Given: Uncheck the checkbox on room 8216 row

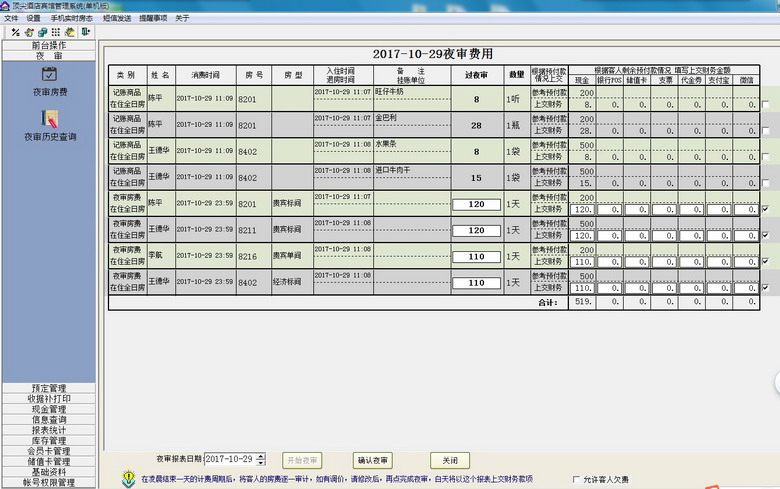Looking at the screenshot, I should (765, 261).
